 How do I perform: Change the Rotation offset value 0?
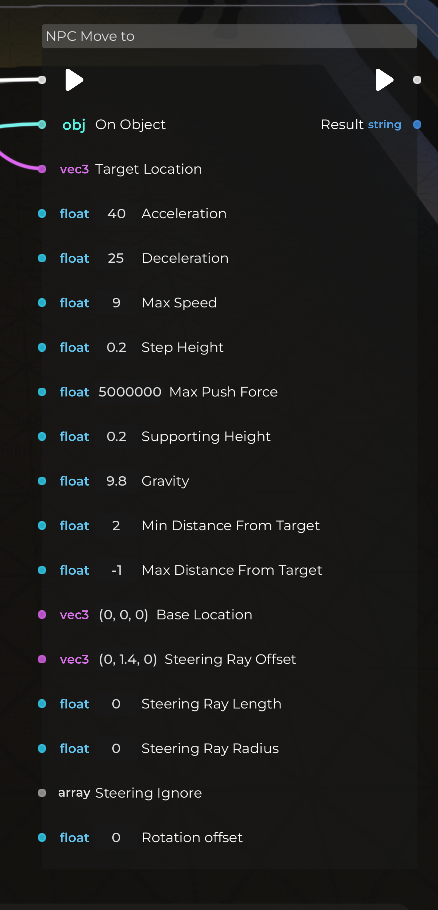click(x=116, y=837)
